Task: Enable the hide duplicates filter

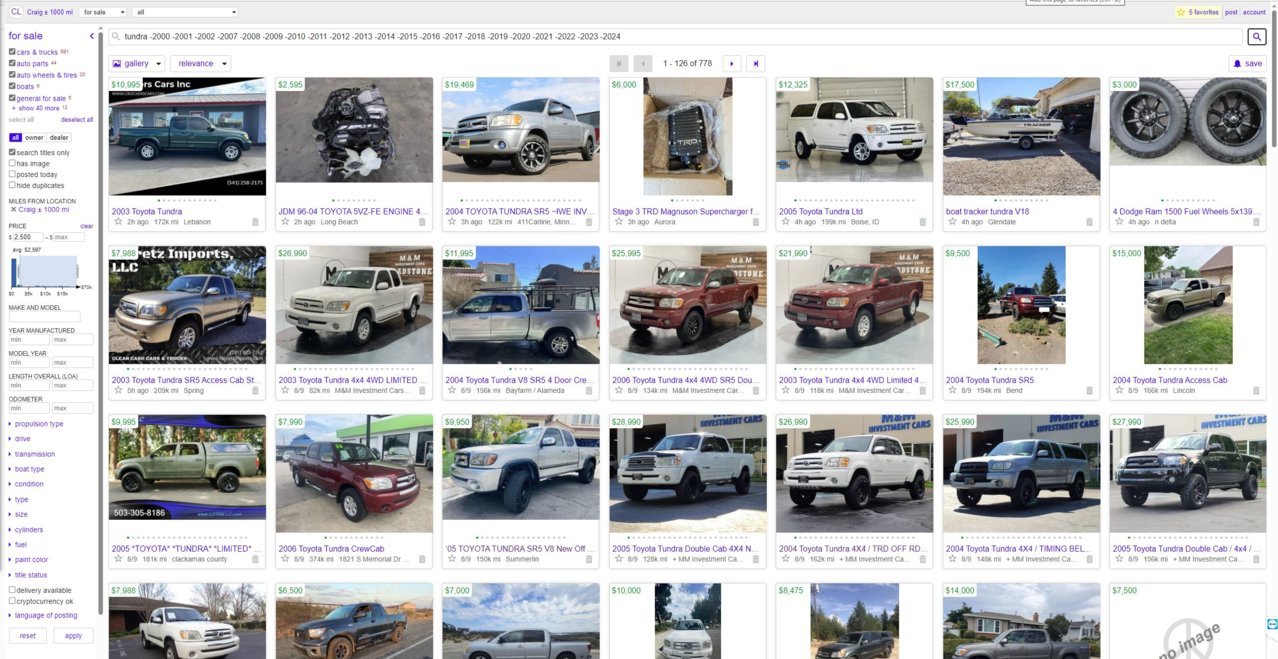Action: coord(12,185)
